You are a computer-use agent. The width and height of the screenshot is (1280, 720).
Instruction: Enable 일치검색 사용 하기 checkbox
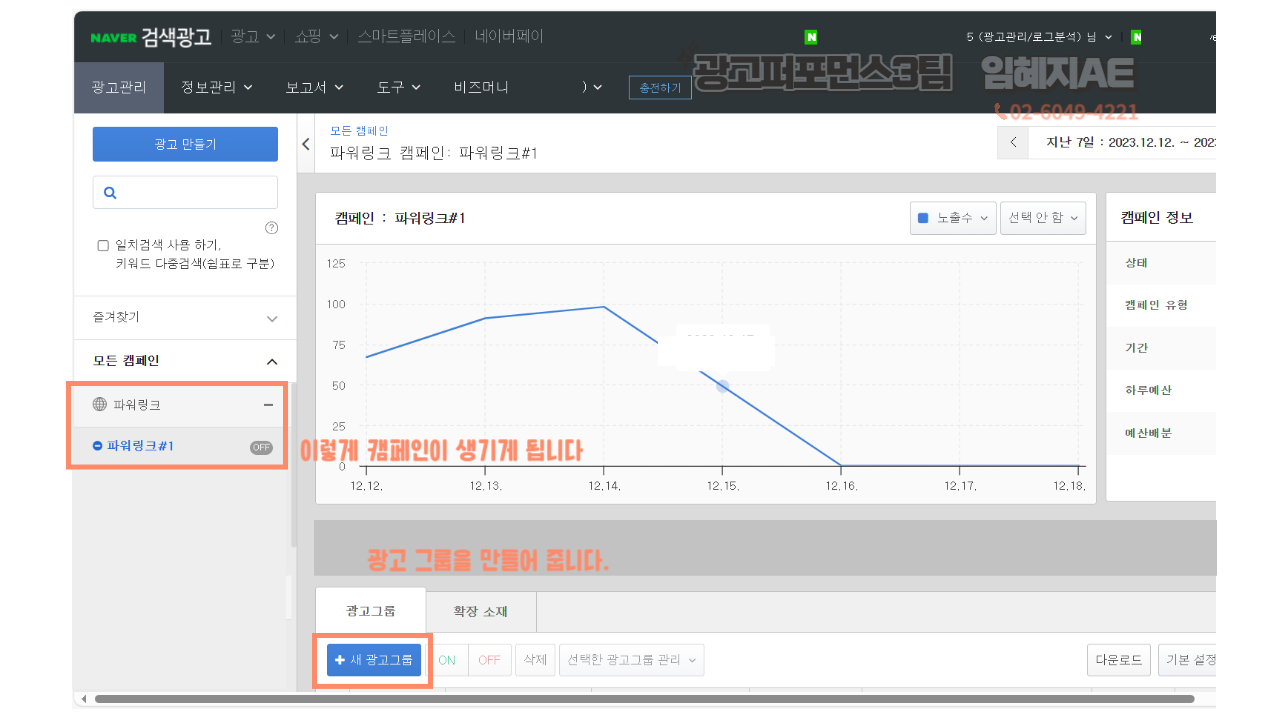(103, 245)
